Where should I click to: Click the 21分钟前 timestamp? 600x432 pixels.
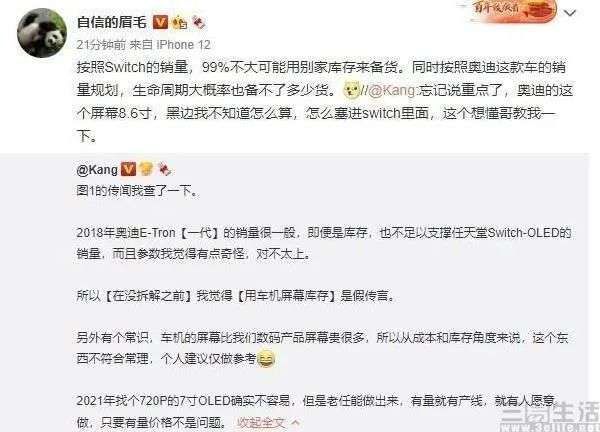pyautogui.click(x=101, y=45)
